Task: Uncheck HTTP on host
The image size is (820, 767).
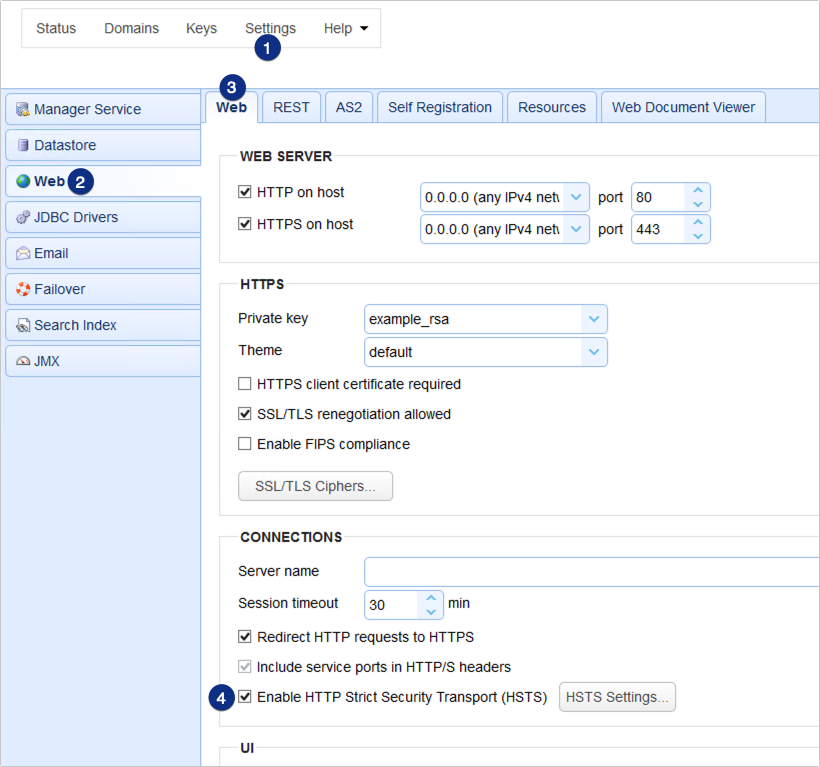Action: (245, 192)
